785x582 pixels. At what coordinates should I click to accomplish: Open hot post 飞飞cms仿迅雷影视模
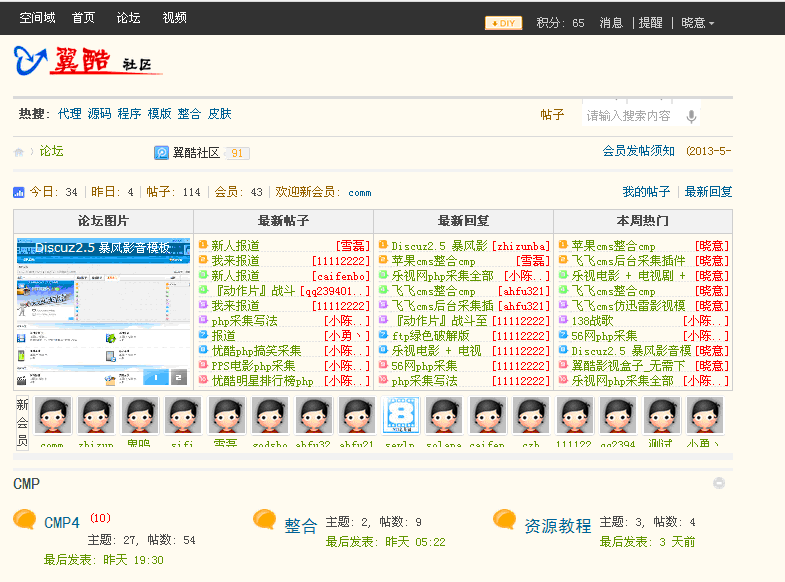coord(628,306)
